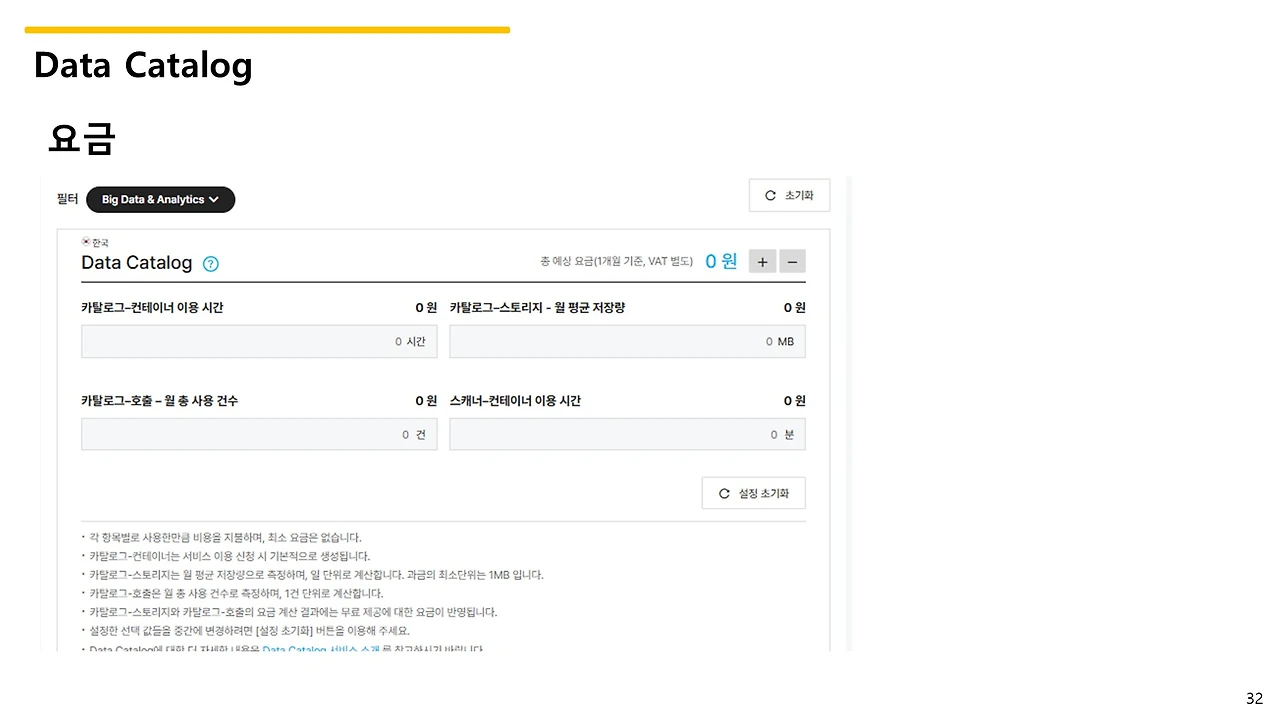Click the chevron arrow on the Big Data & Analytics pill

(x=214, y=199)
